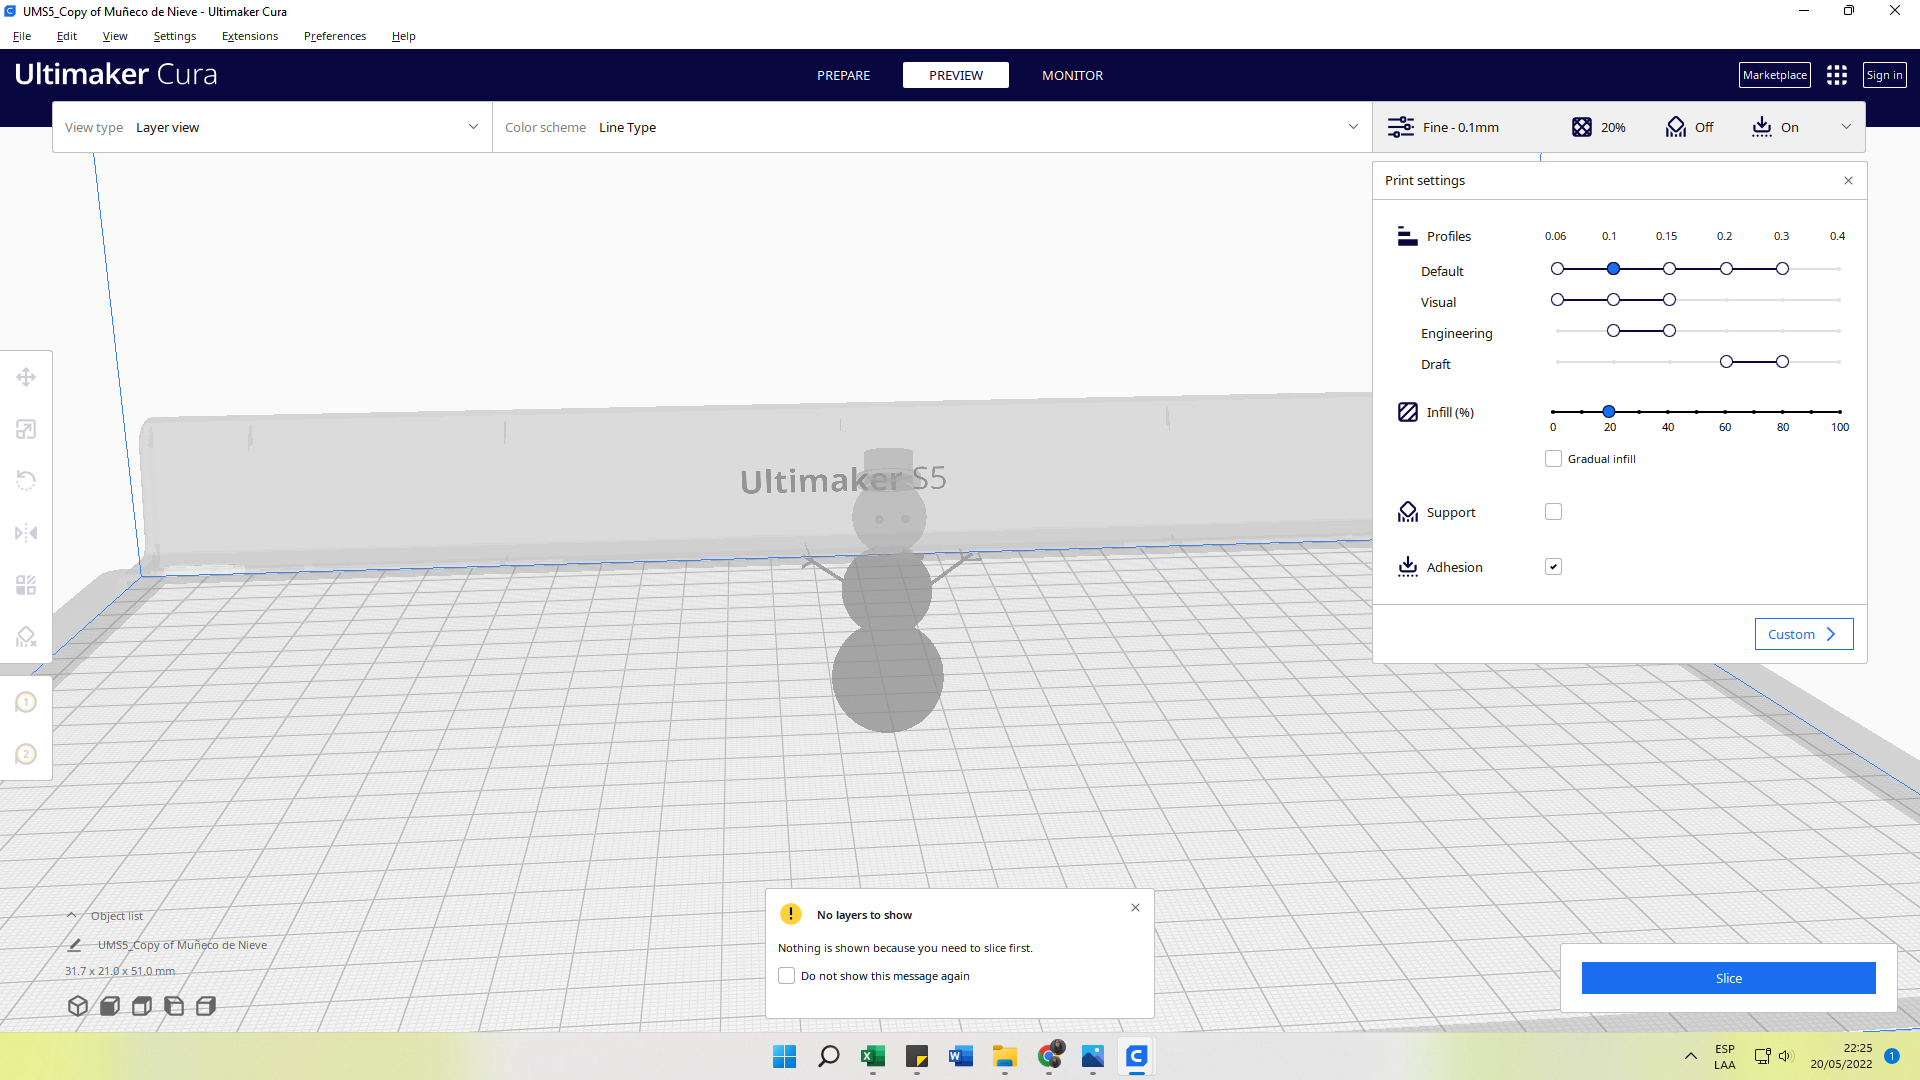This screenshot has height=1080, width=1920.
Task: Select UMS5_Copy of Muñeco de Nieve object
Action: click(182, 945)
